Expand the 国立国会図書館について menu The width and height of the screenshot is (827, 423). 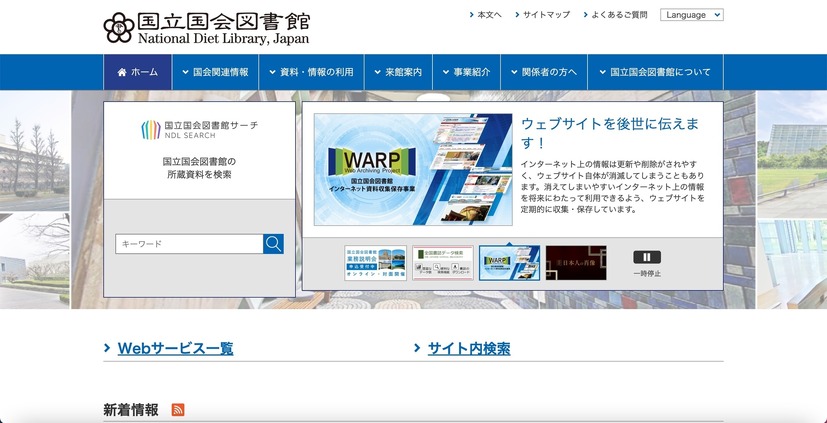coord(655,72)
